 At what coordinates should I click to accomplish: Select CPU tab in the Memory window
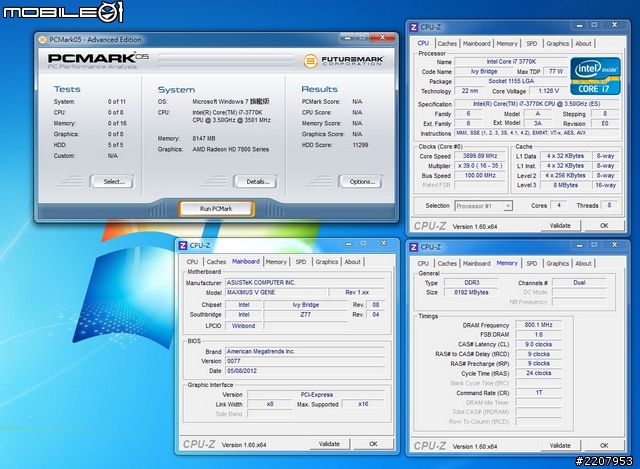[423, 264]
